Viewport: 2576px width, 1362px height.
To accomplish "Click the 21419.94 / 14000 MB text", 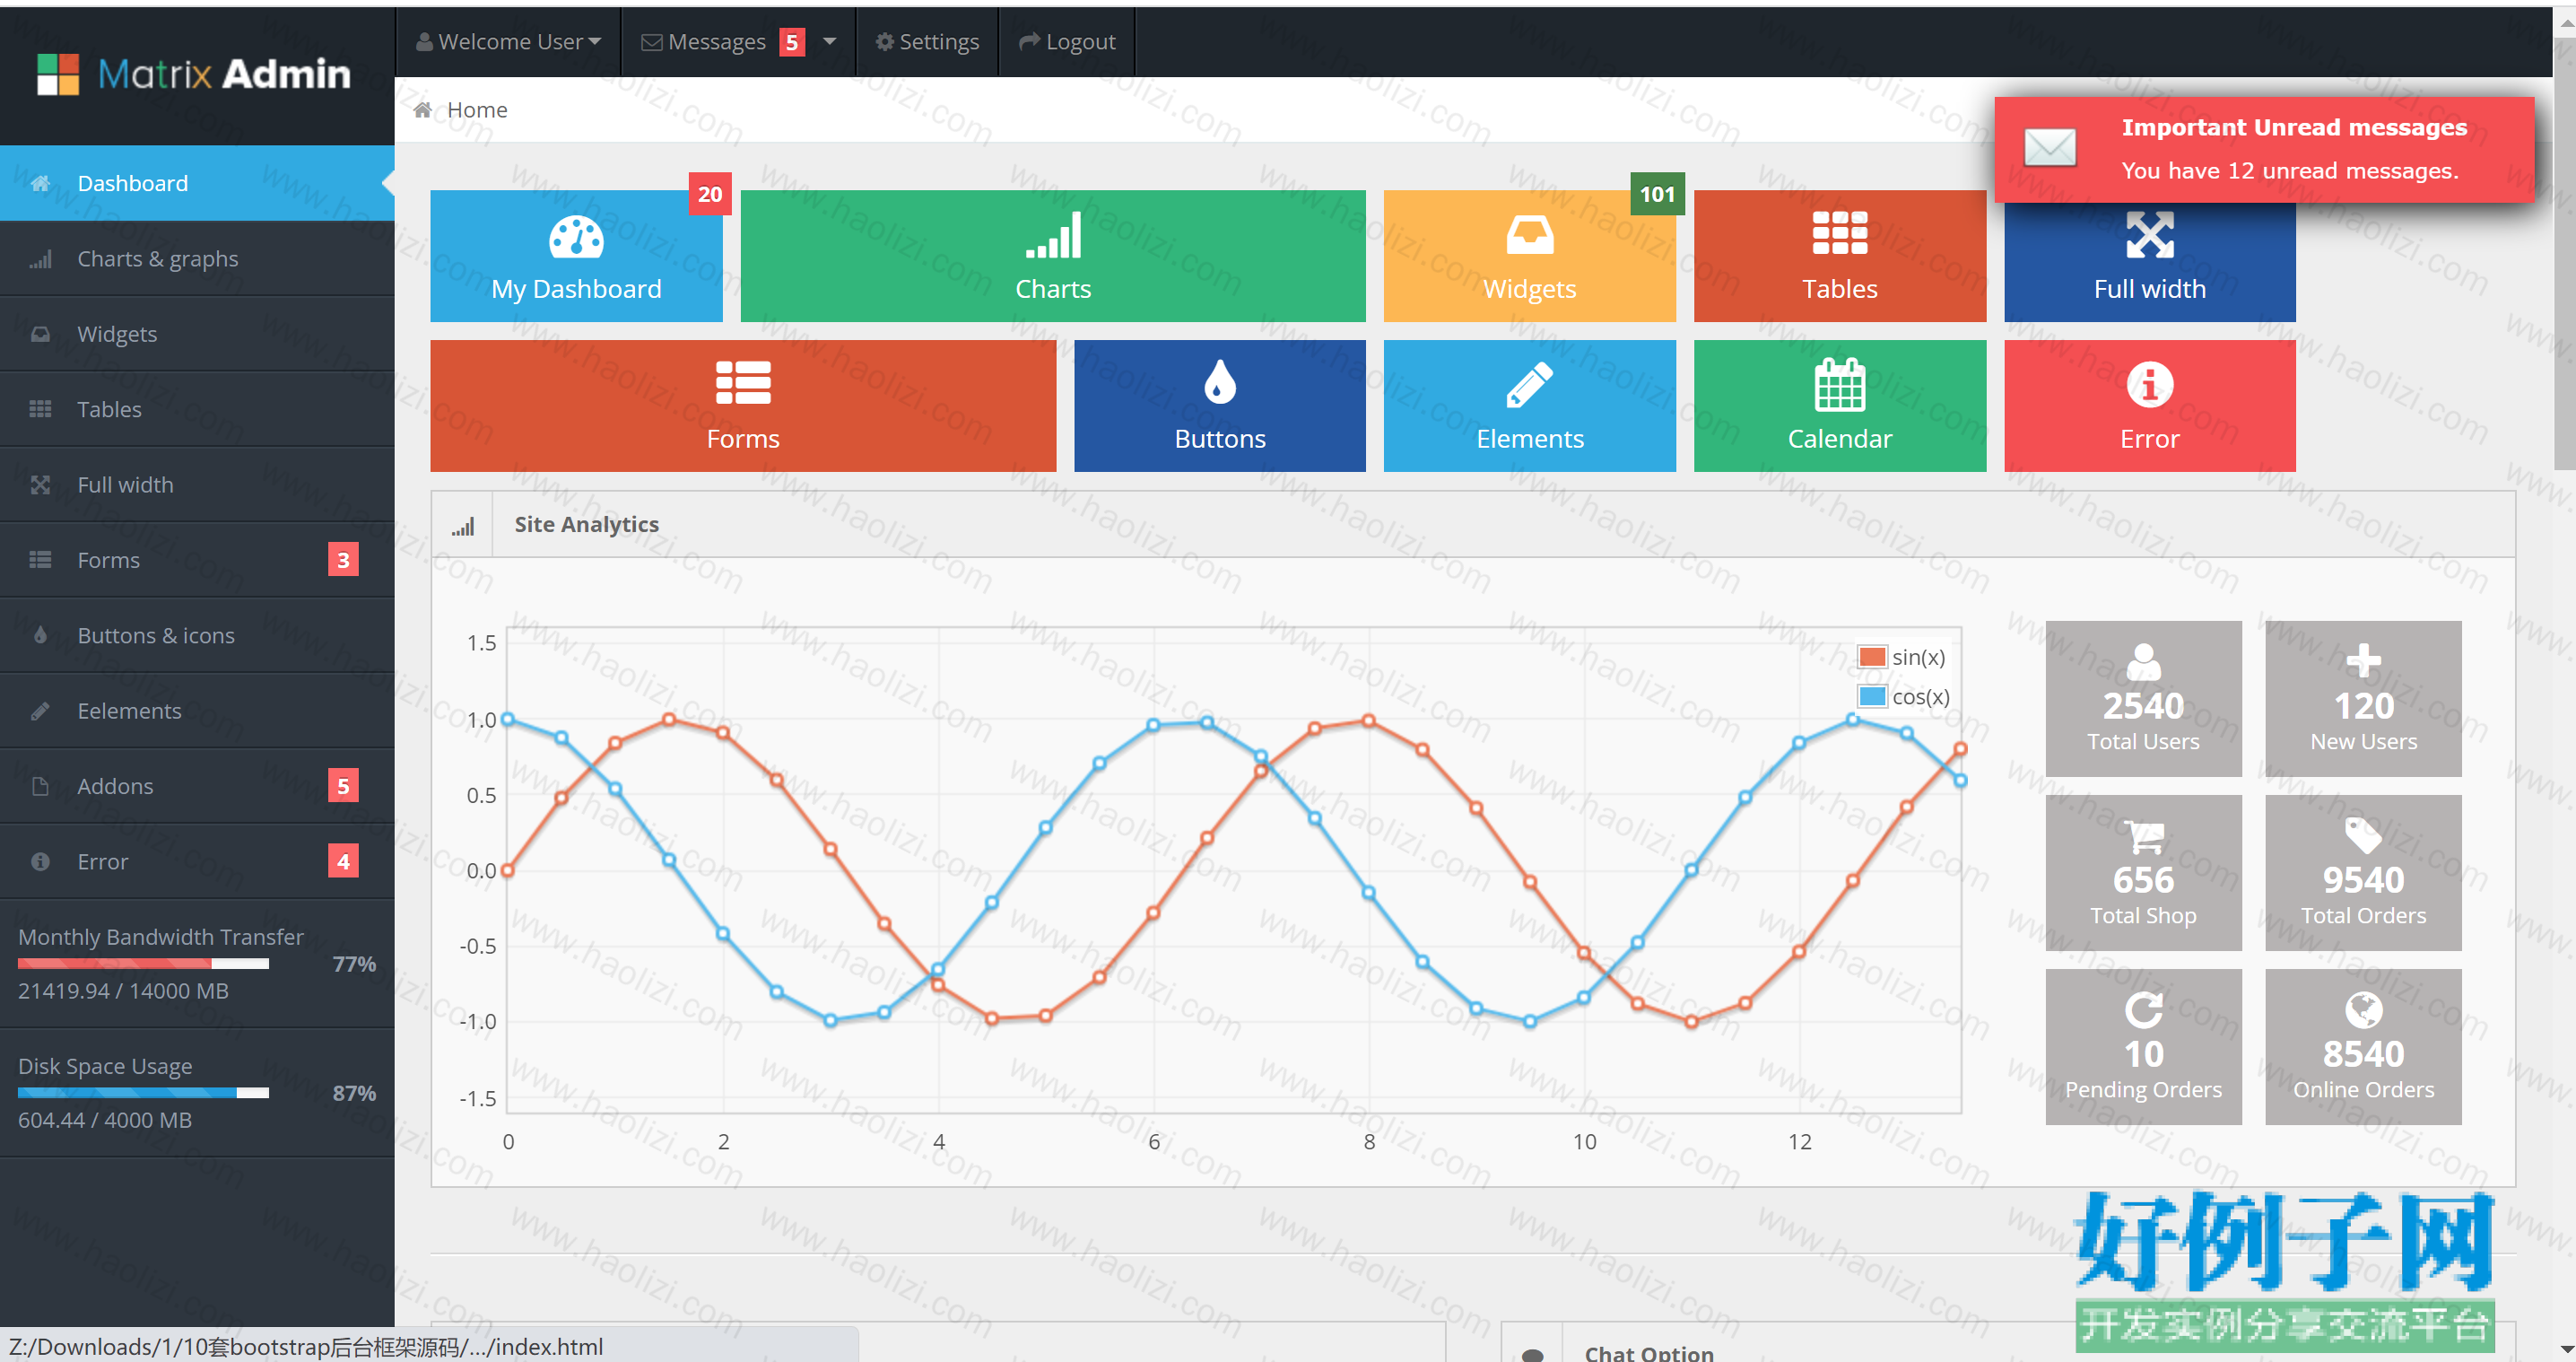I will click(x=123, y=991).
